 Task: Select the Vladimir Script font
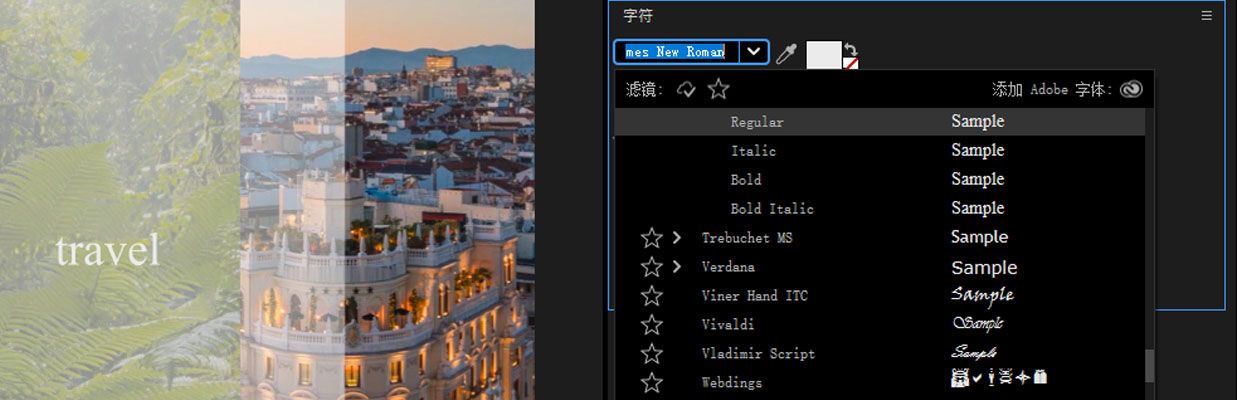click(758, 354)
